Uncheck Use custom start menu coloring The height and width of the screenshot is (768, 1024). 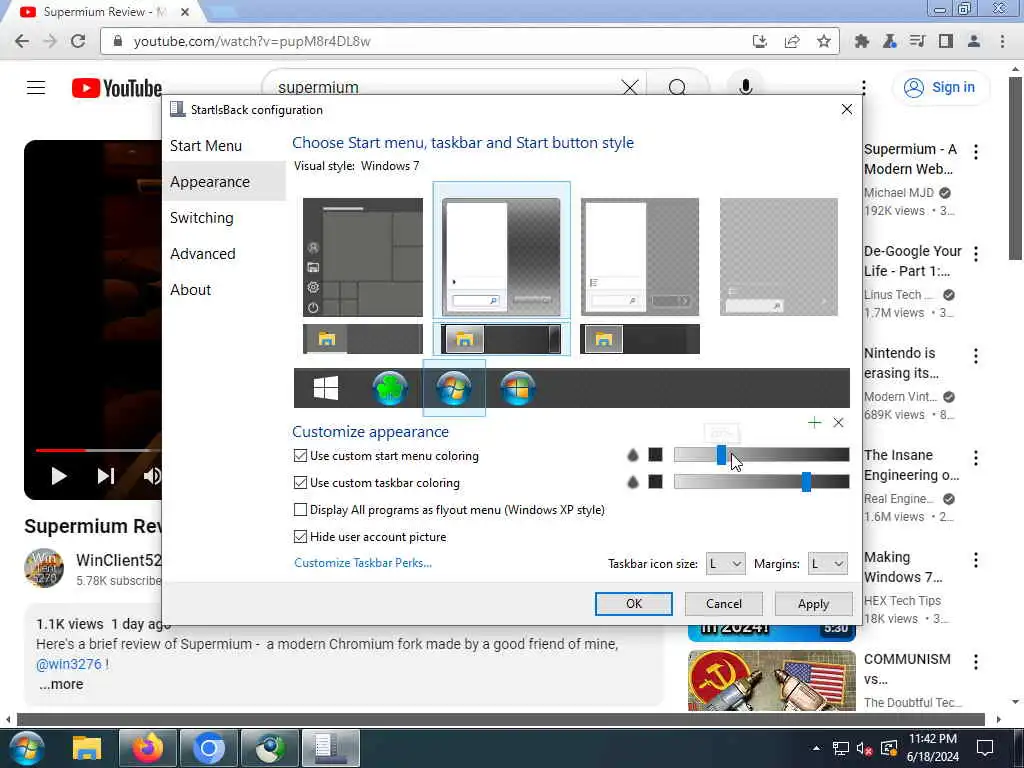pyautogui.click(x=300, y=455)
